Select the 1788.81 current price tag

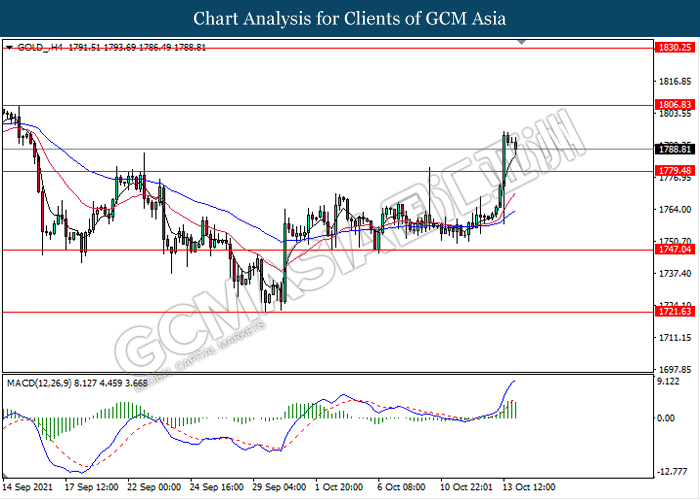coord(675,149)
